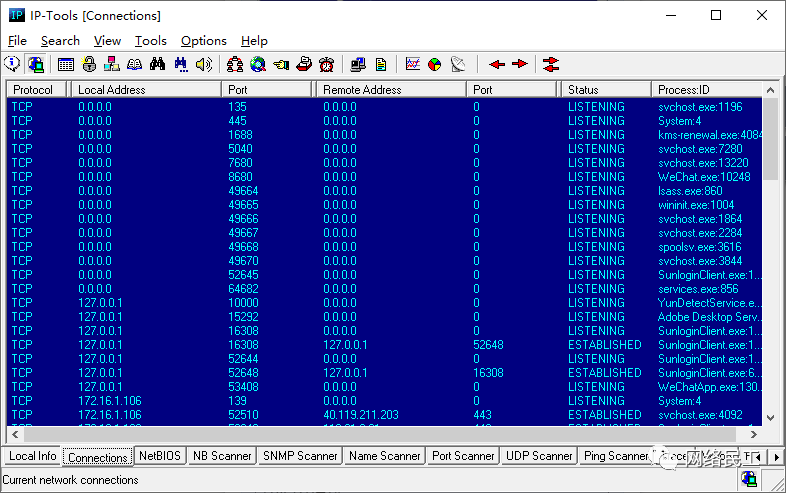Click the padlock NB Scanner toolbar icon

pyautogui.click(x=89, y=64)
